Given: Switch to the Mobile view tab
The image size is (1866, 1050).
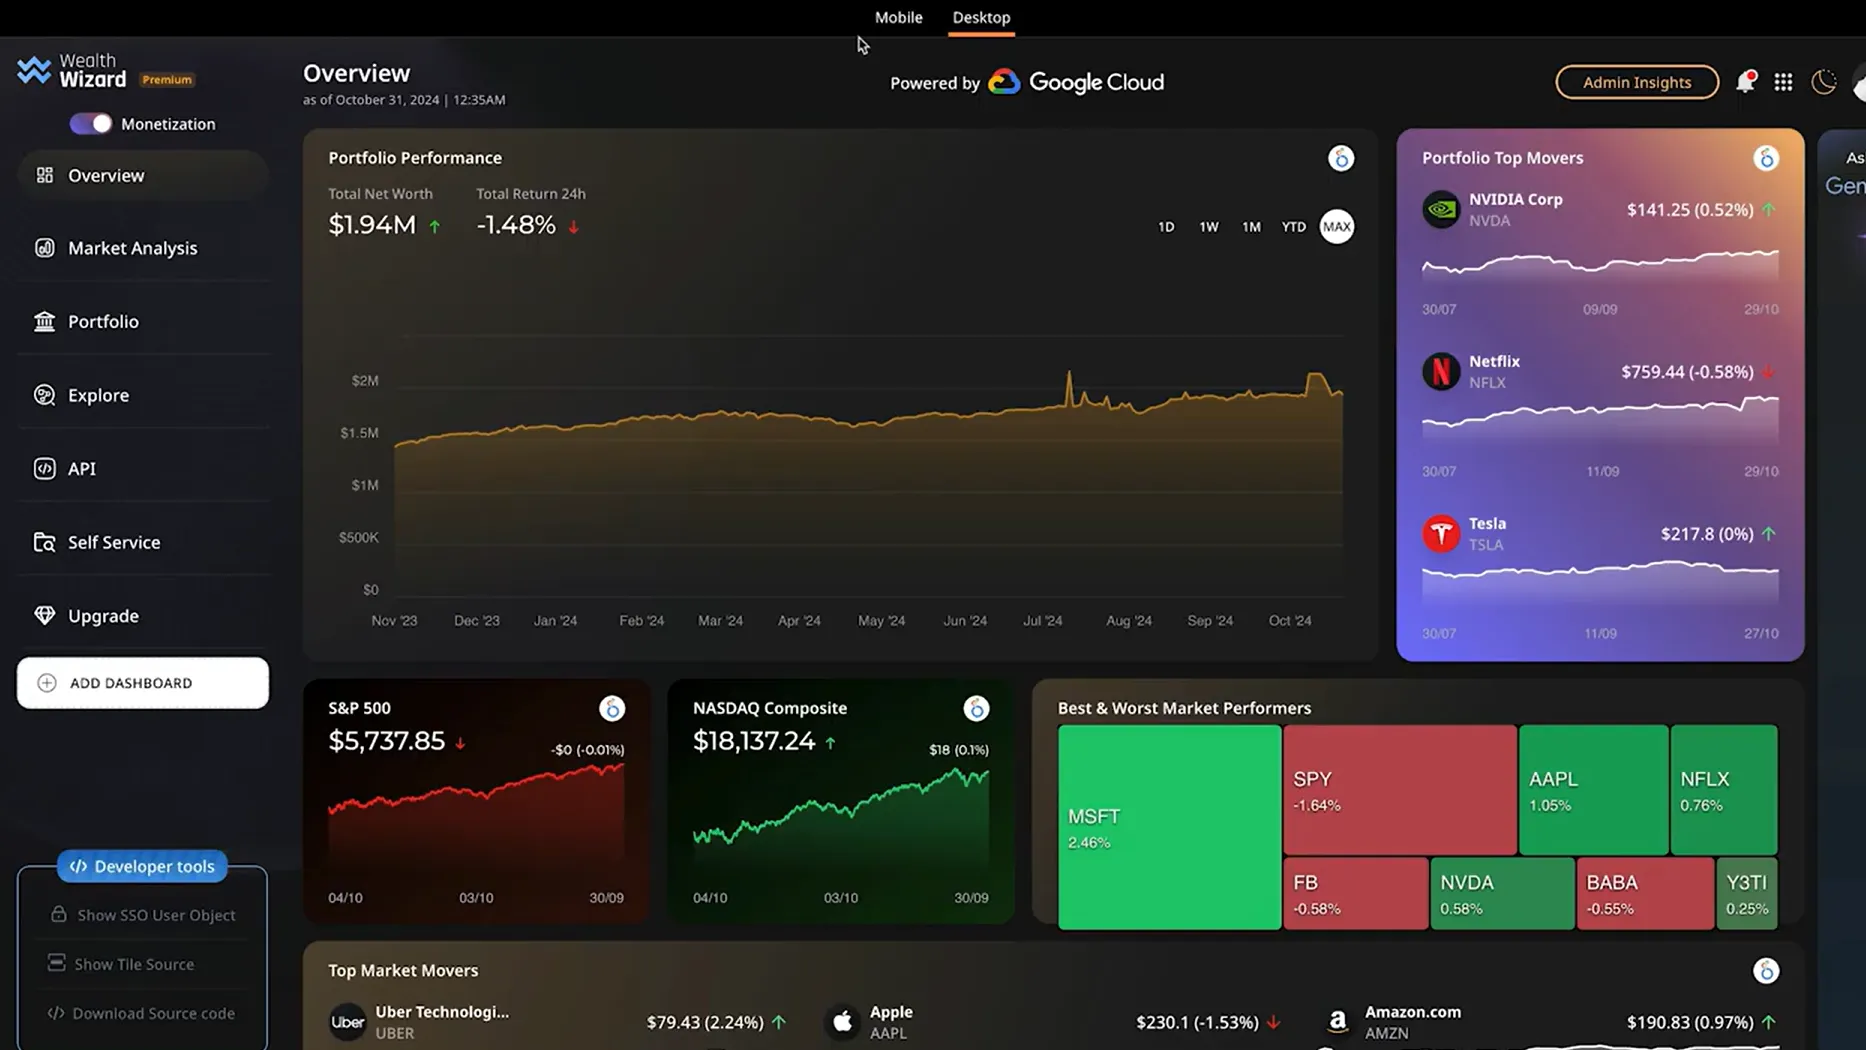Looking at the screenshot, I should [899, 17].
